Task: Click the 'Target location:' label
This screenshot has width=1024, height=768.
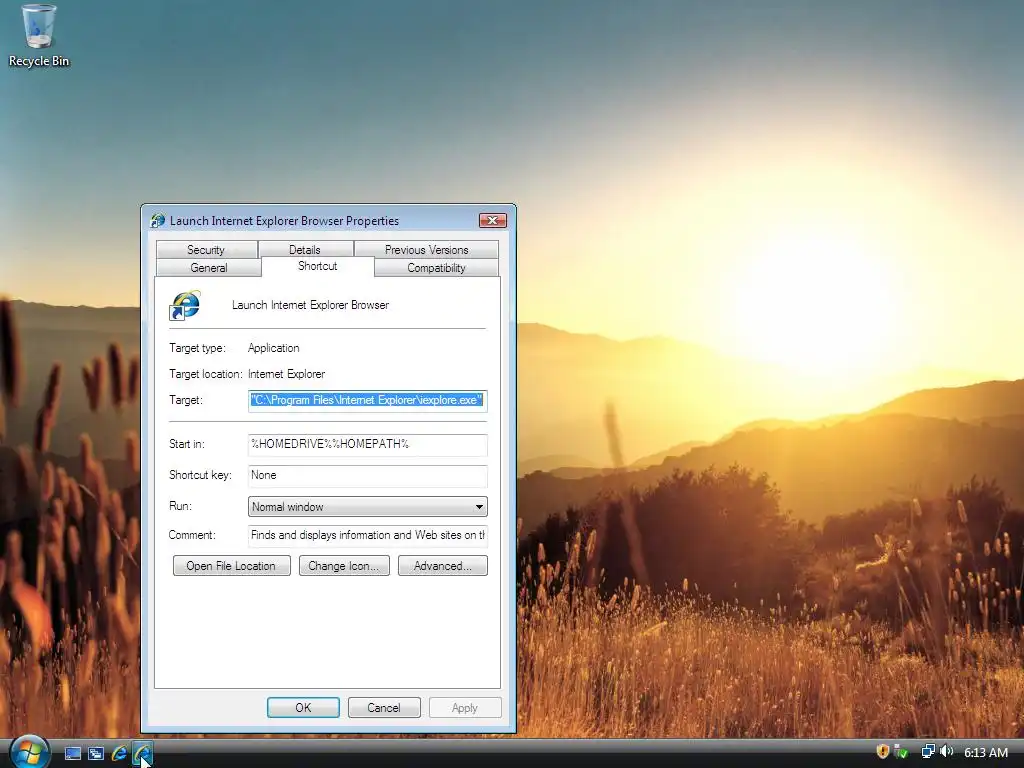Action: [206, 374]
